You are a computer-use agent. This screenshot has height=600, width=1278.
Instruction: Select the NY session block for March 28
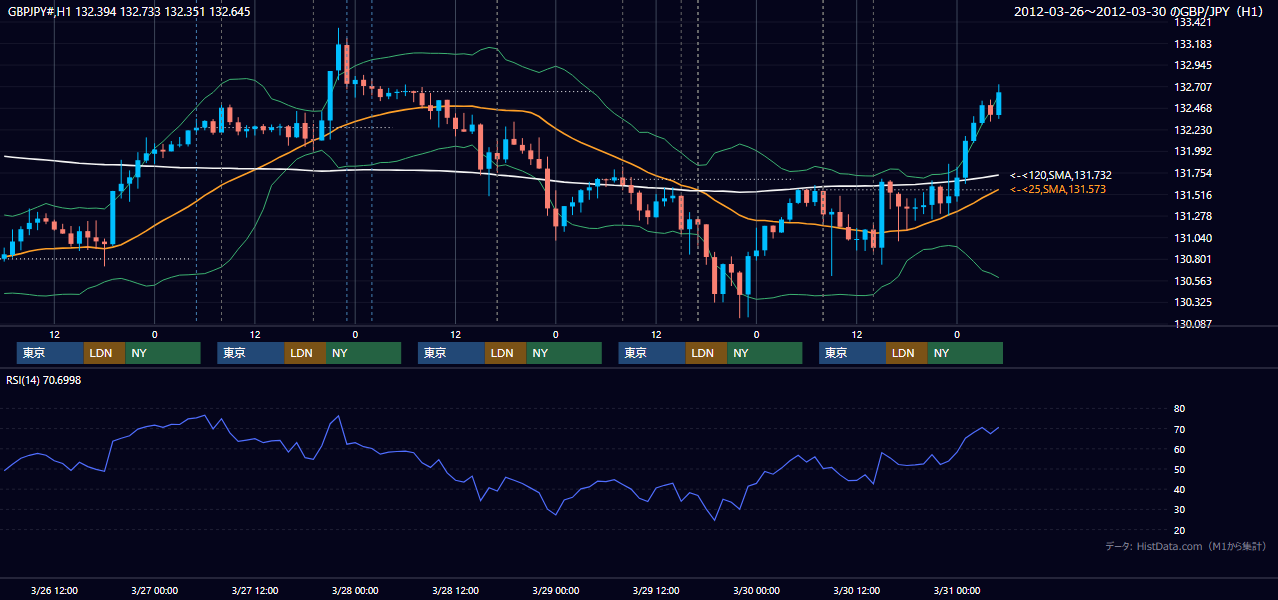click(564, 353)
